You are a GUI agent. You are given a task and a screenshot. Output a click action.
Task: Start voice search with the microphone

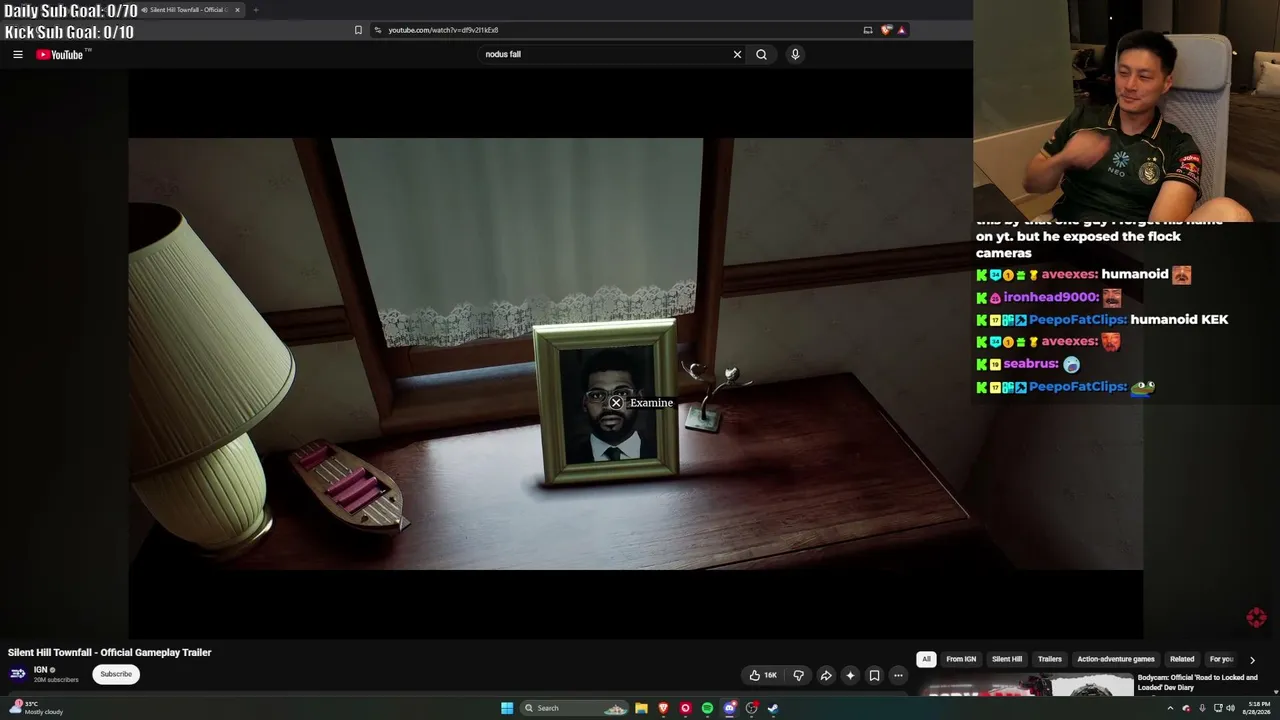795,55
